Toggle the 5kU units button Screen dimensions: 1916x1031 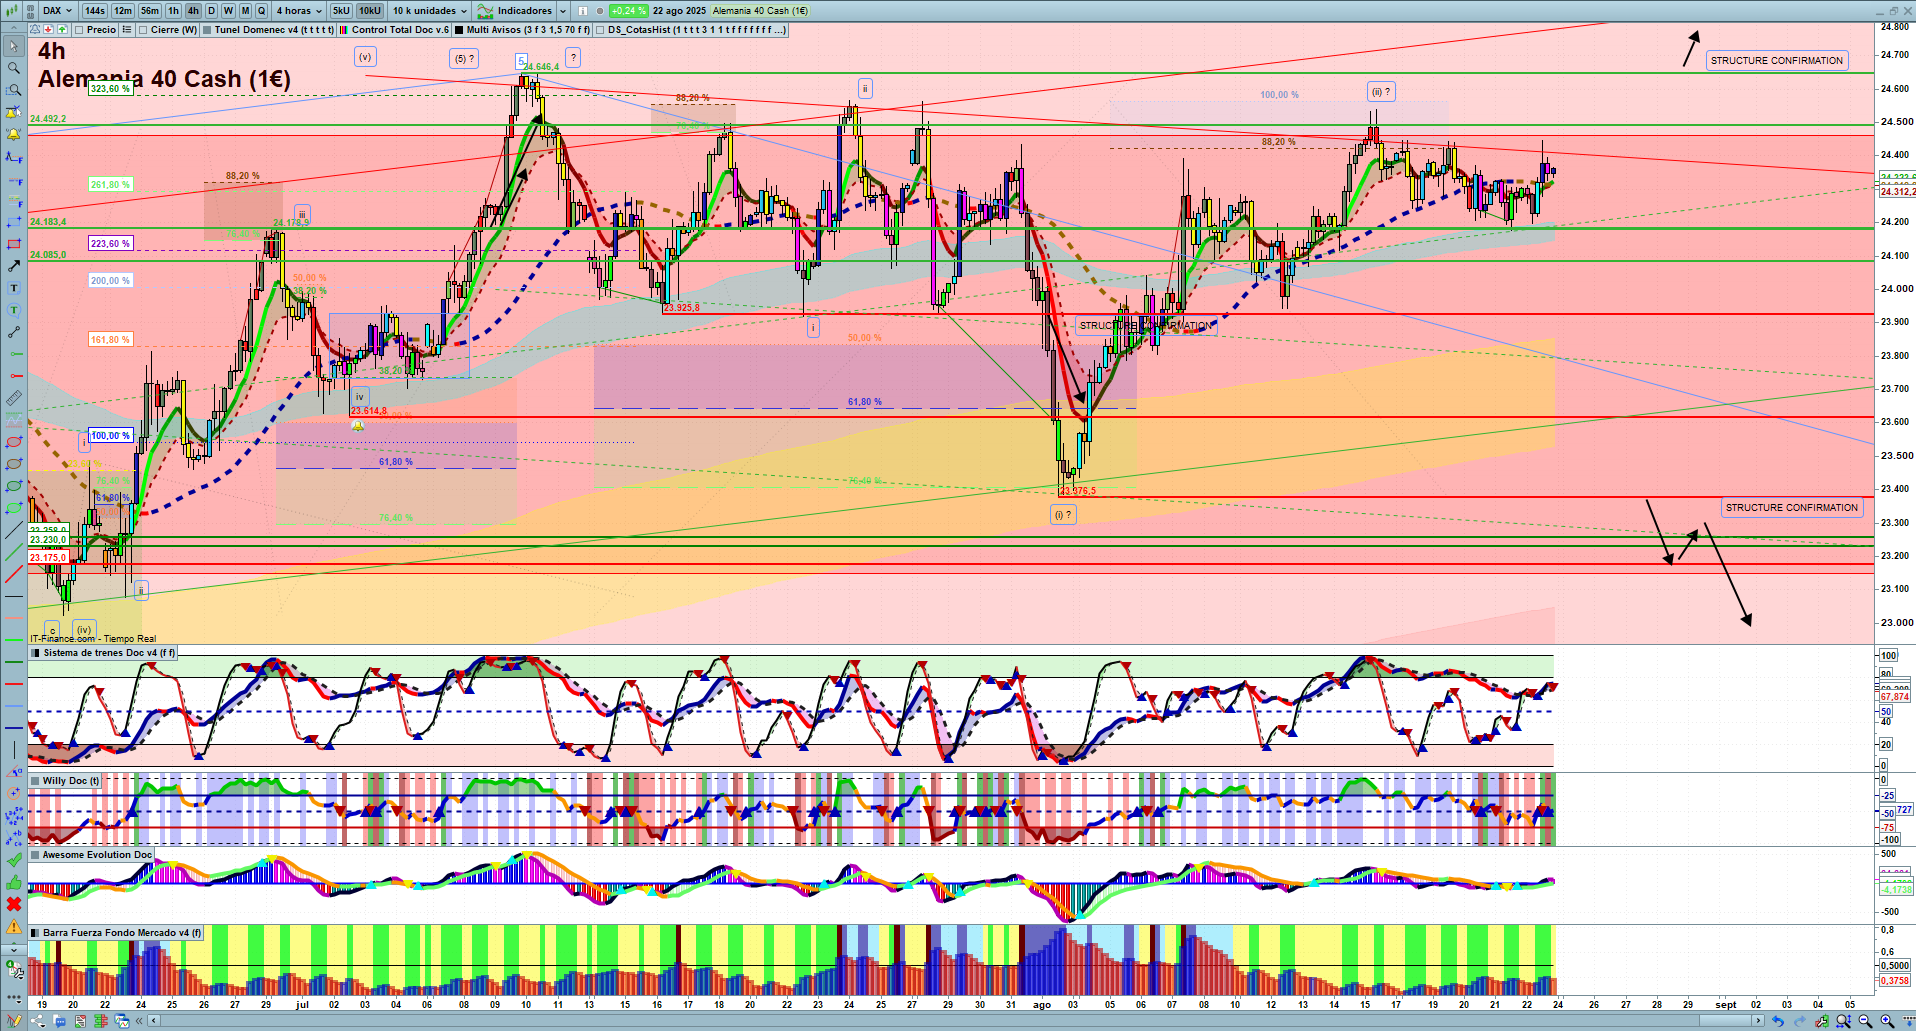pyautogui.click(x=341, y=11)
